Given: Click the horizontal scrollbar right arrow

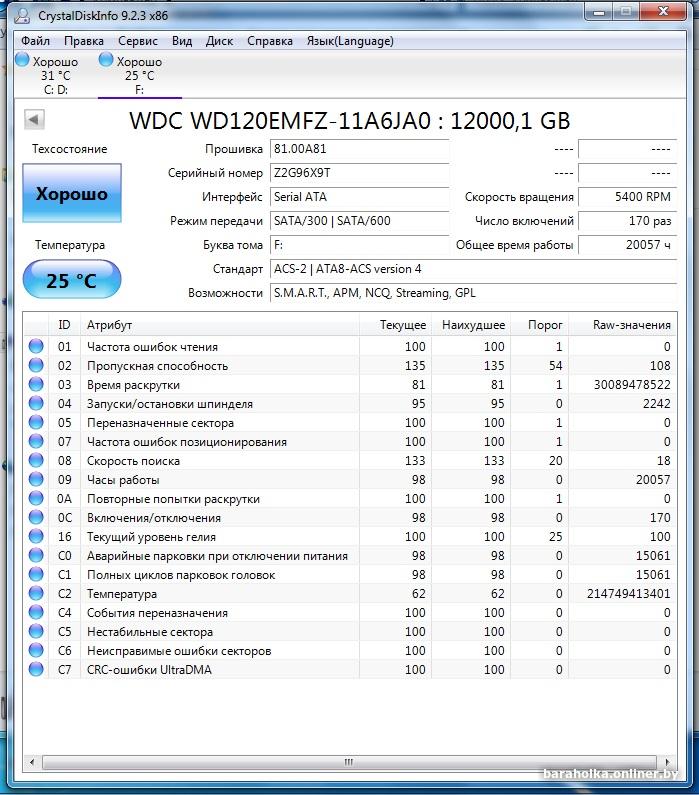Looking at the screenshot, I should (x=667, y=762).
